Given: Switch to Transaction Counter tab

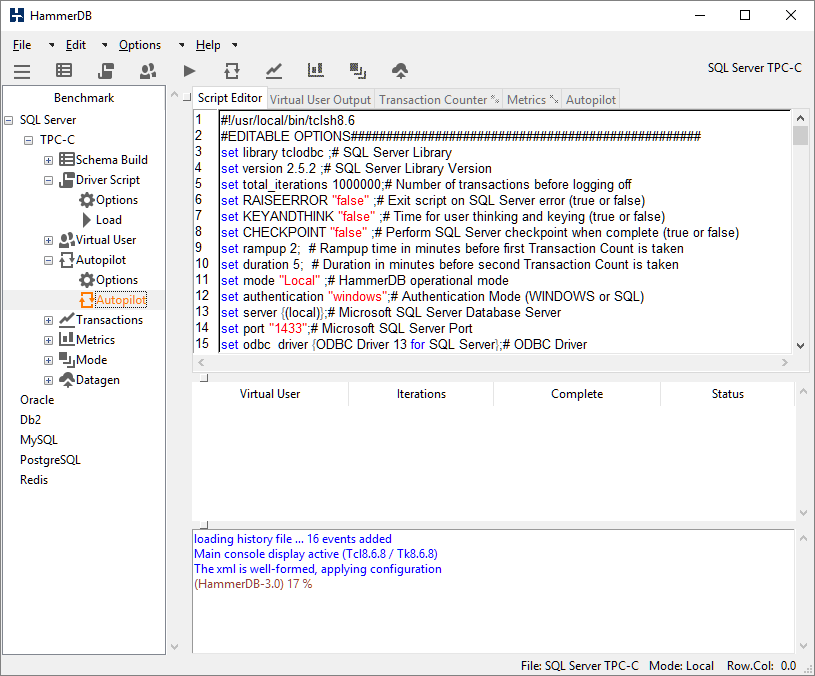Looking at the screenshot, I should [x=438, y=100].
